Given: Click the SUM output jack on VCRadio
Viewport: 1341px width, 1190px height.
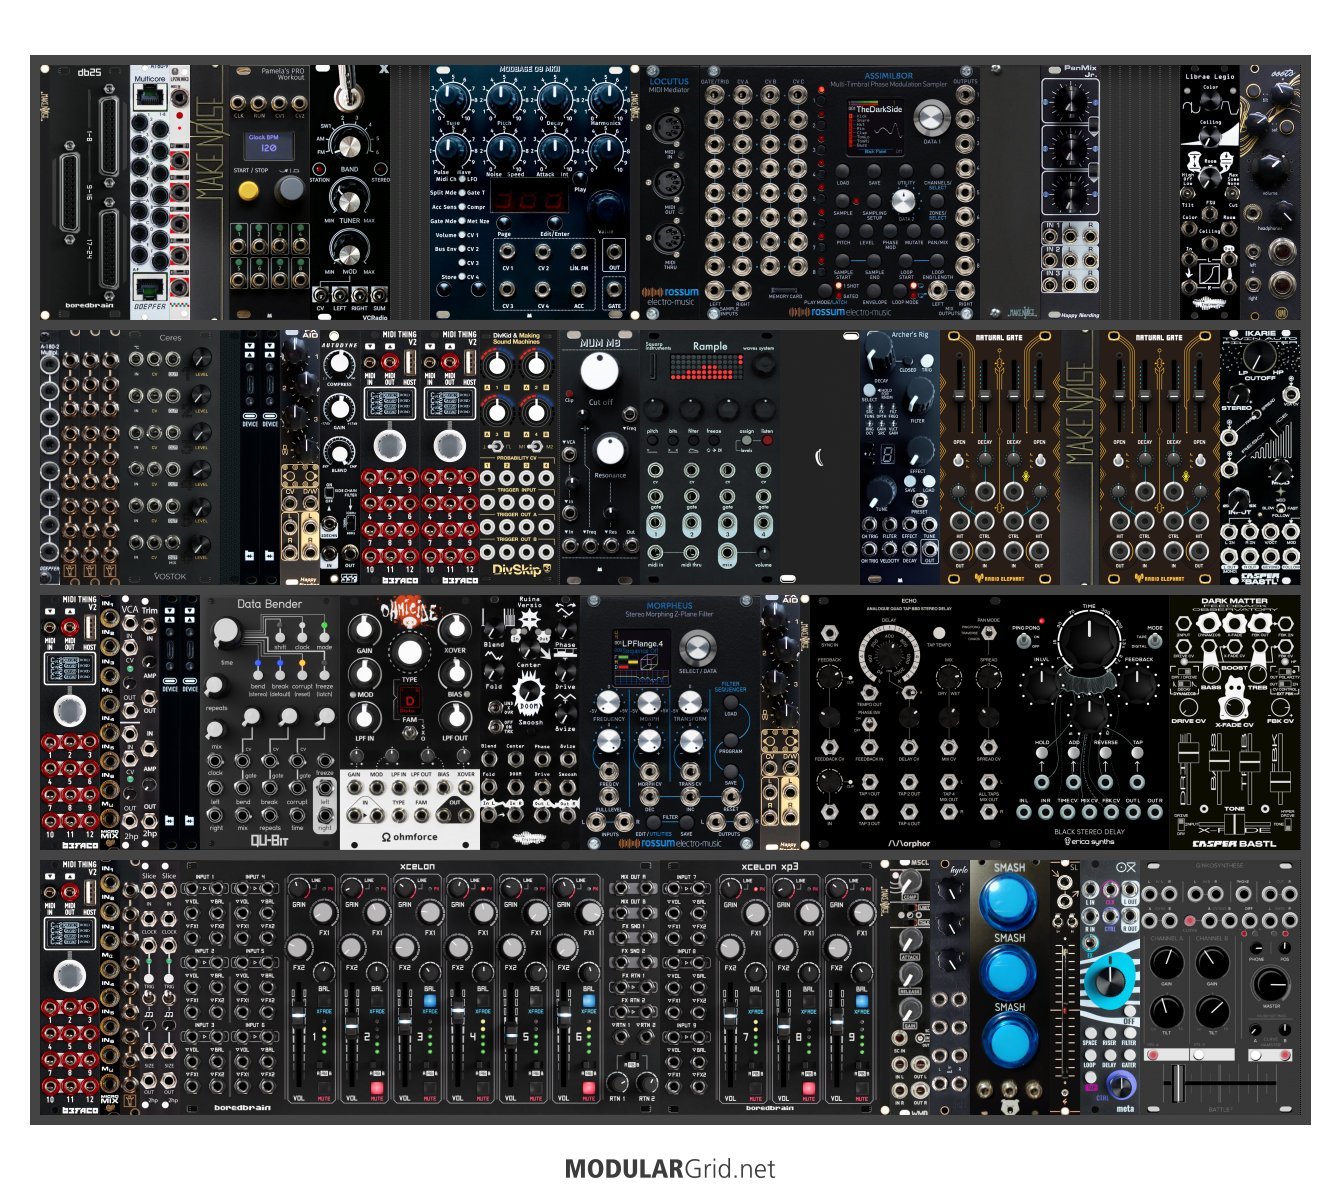Looking at the screenshot, I should click(379, 295).
